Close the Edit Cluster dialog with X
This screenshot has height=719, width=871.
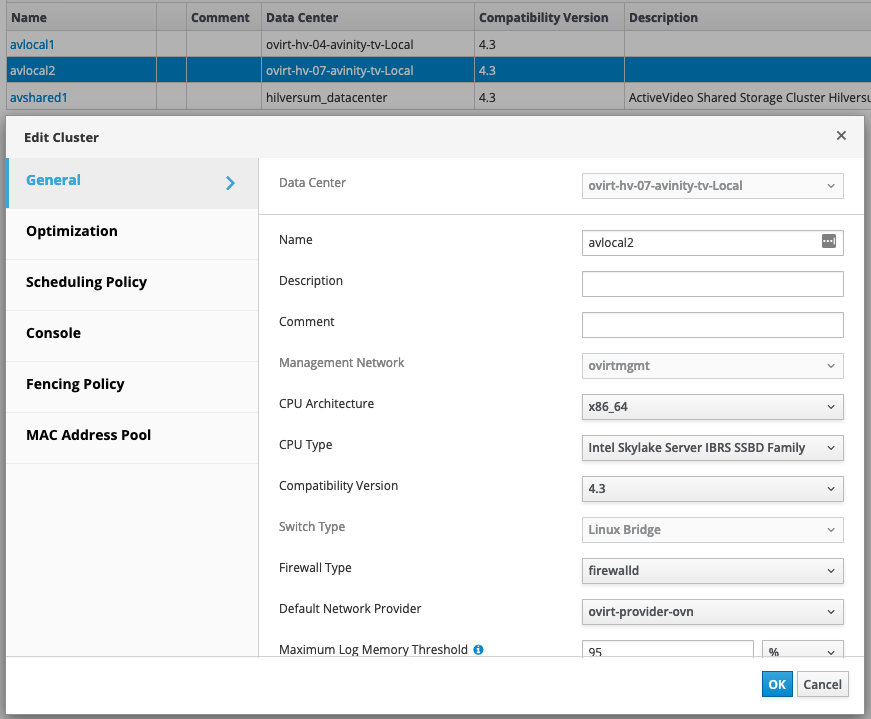(841, 136)
